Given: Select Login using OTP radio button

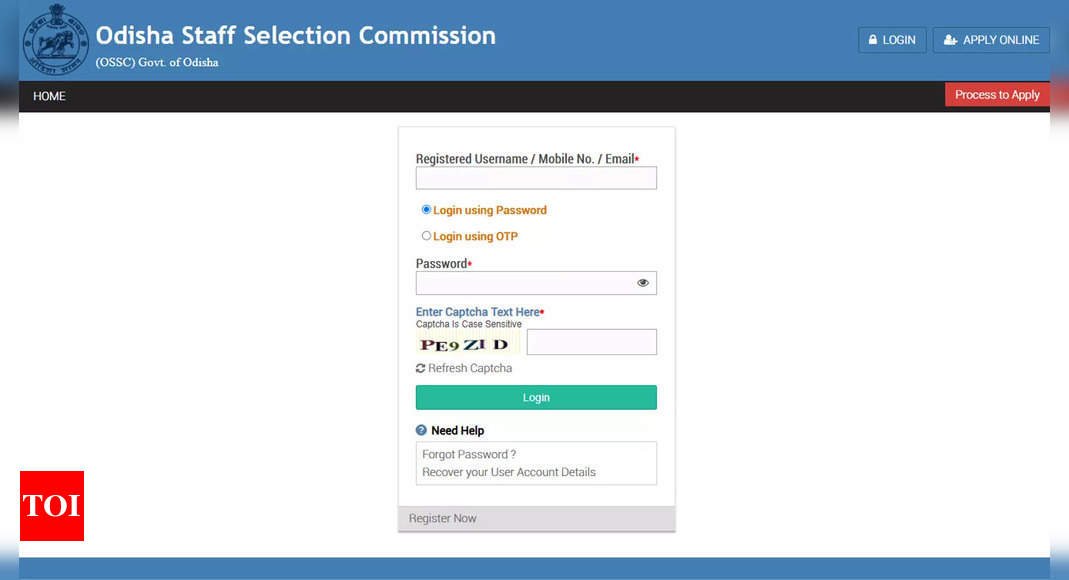Looking at the screenshot, I should click(x=427, y=236).
